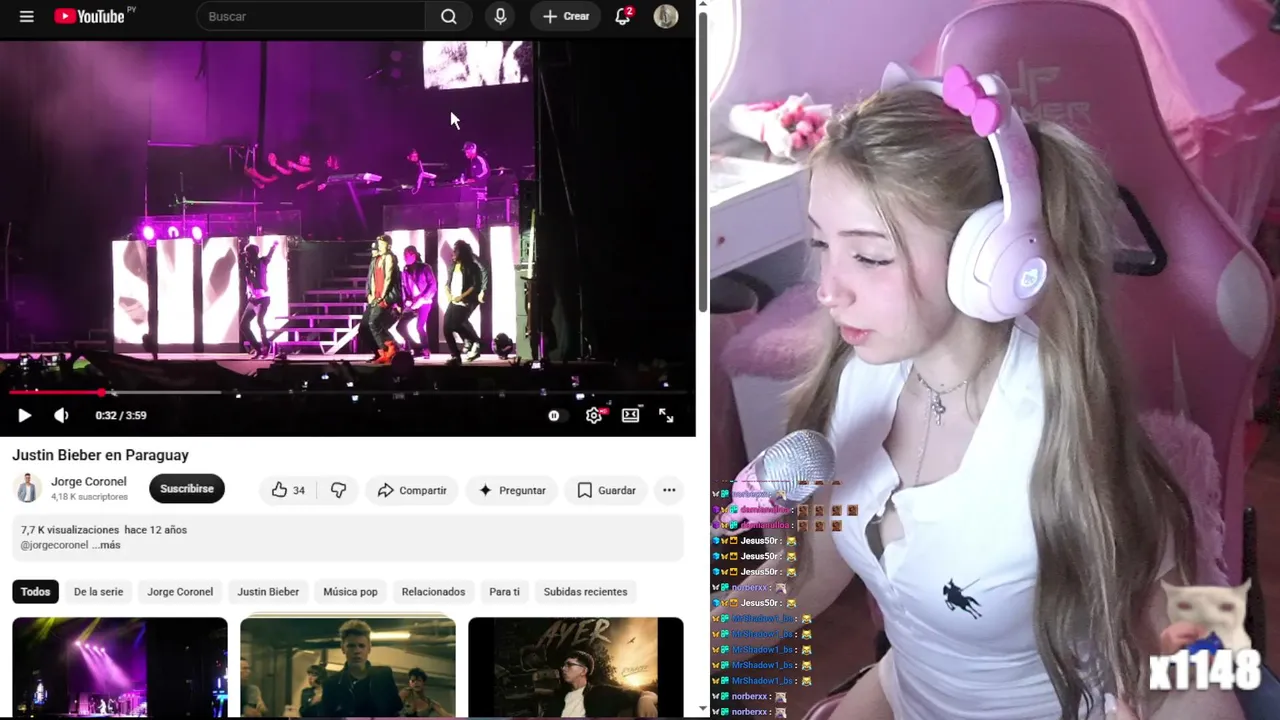Select the Para ti chip
This screenshot has width=1280, height=720.
504,592
